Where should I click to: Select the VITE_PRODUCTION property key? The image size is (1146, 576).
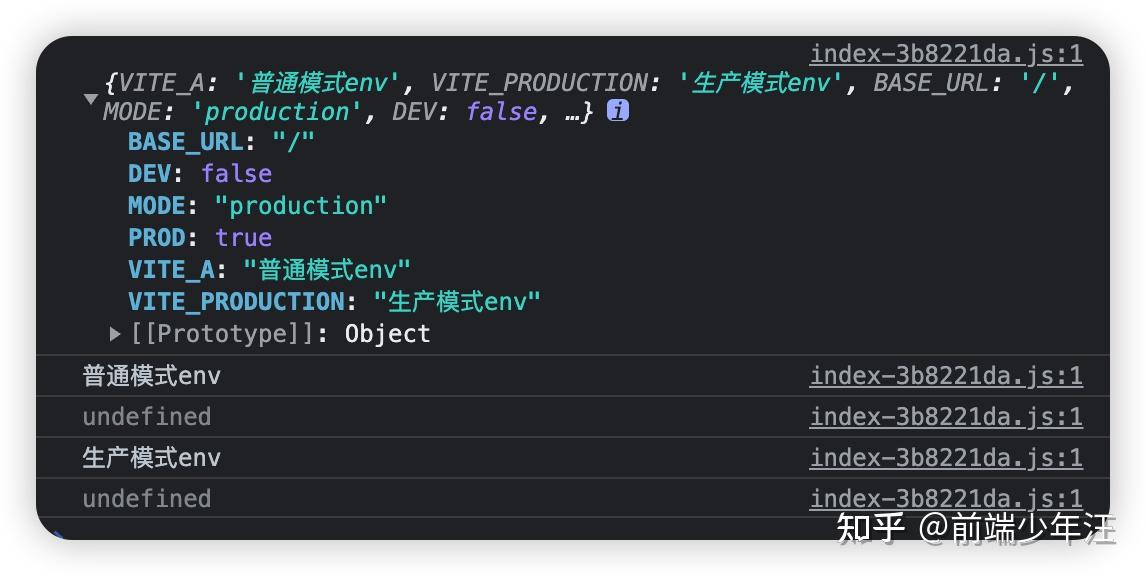[236, 302]
